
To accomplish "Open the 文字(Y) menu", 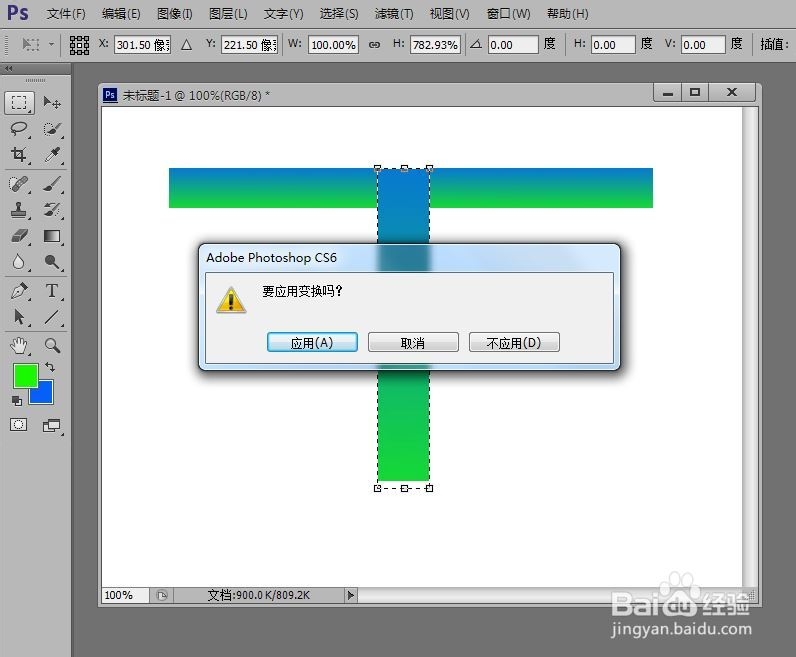I will tap(283, 14).
